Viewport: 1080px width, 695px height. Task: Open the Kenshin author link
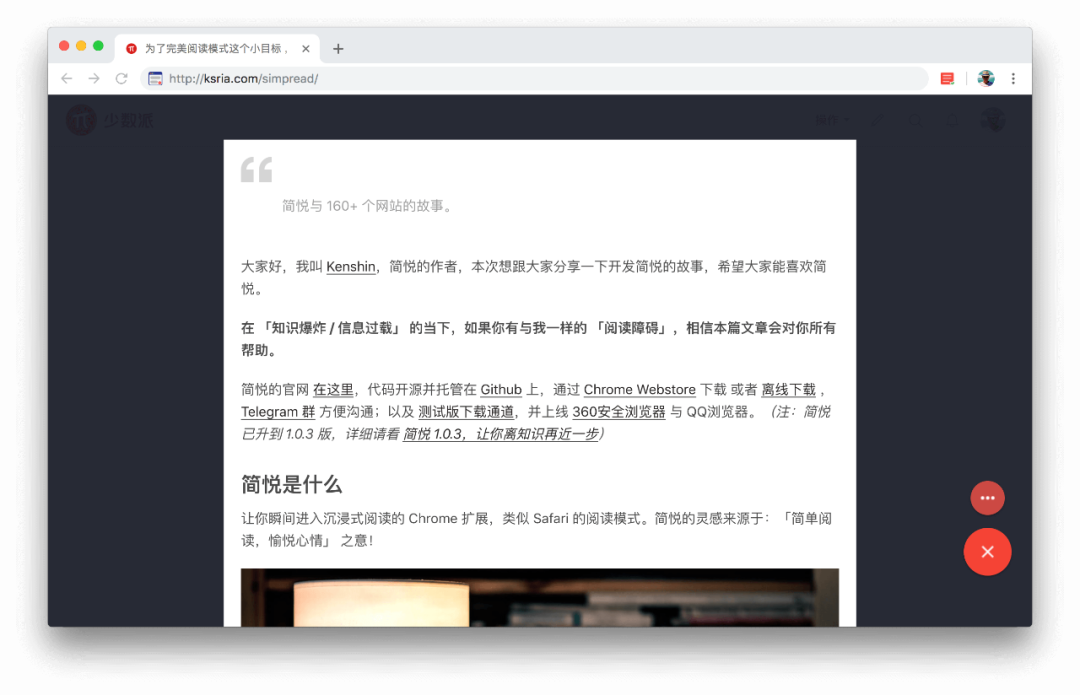coord(351,267)
